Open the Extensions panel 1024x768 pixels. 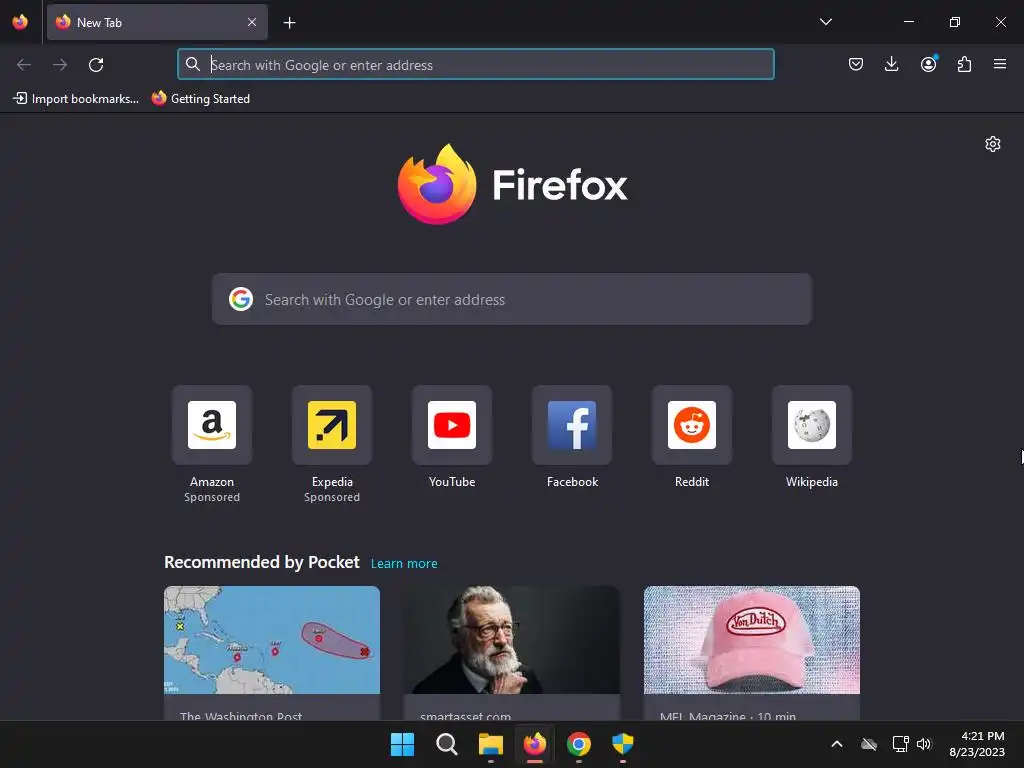pyautogui.click(x=964, y=64)
